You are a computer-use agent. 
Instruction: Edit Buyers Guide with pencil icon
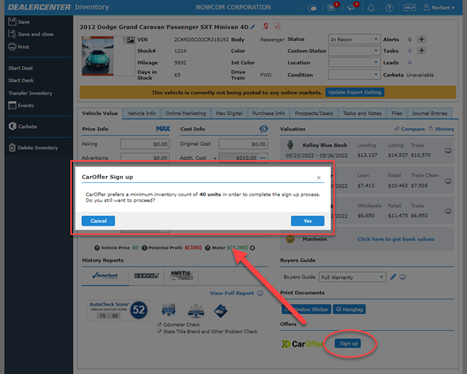[x=393, y=277]
